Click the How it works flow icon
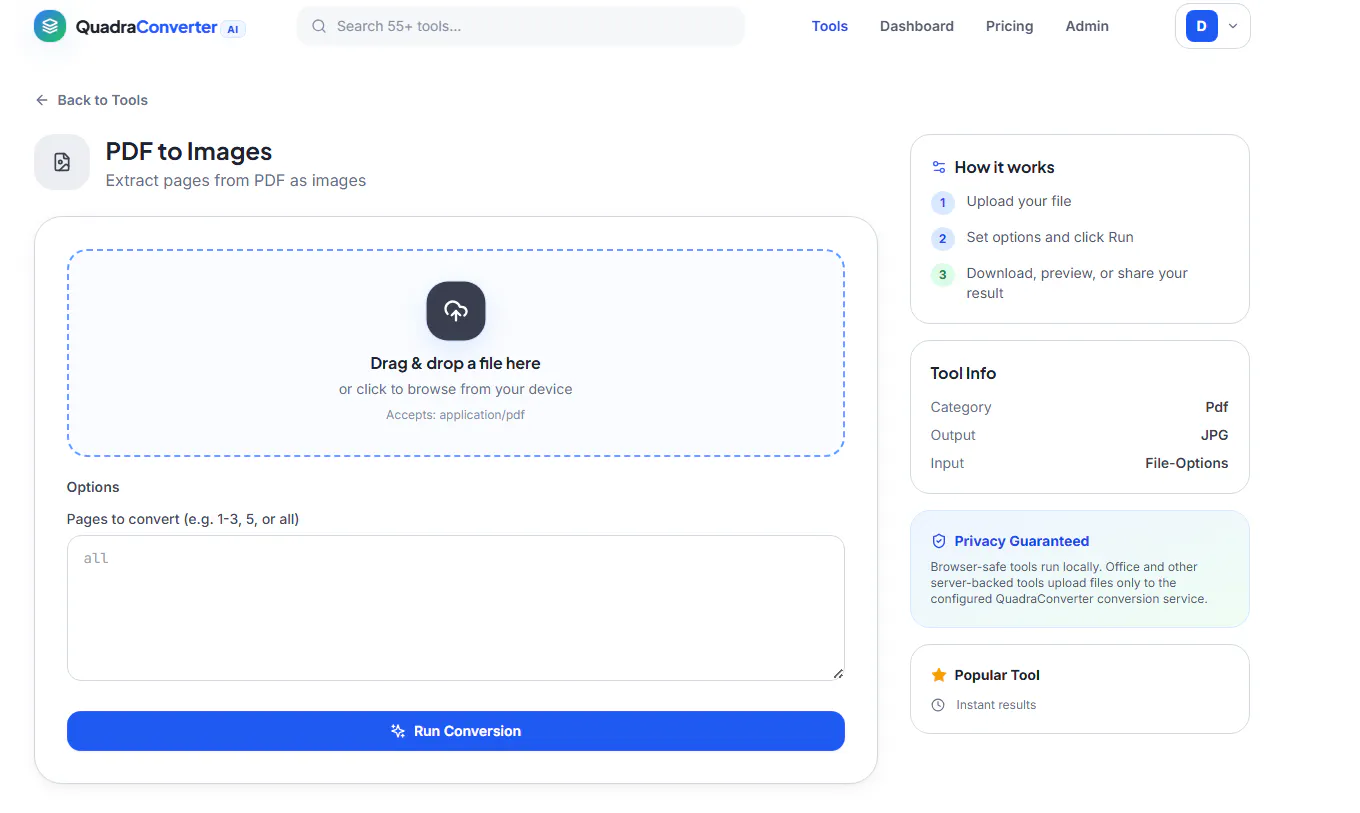 pyautogui.click(x=939, y=167)
